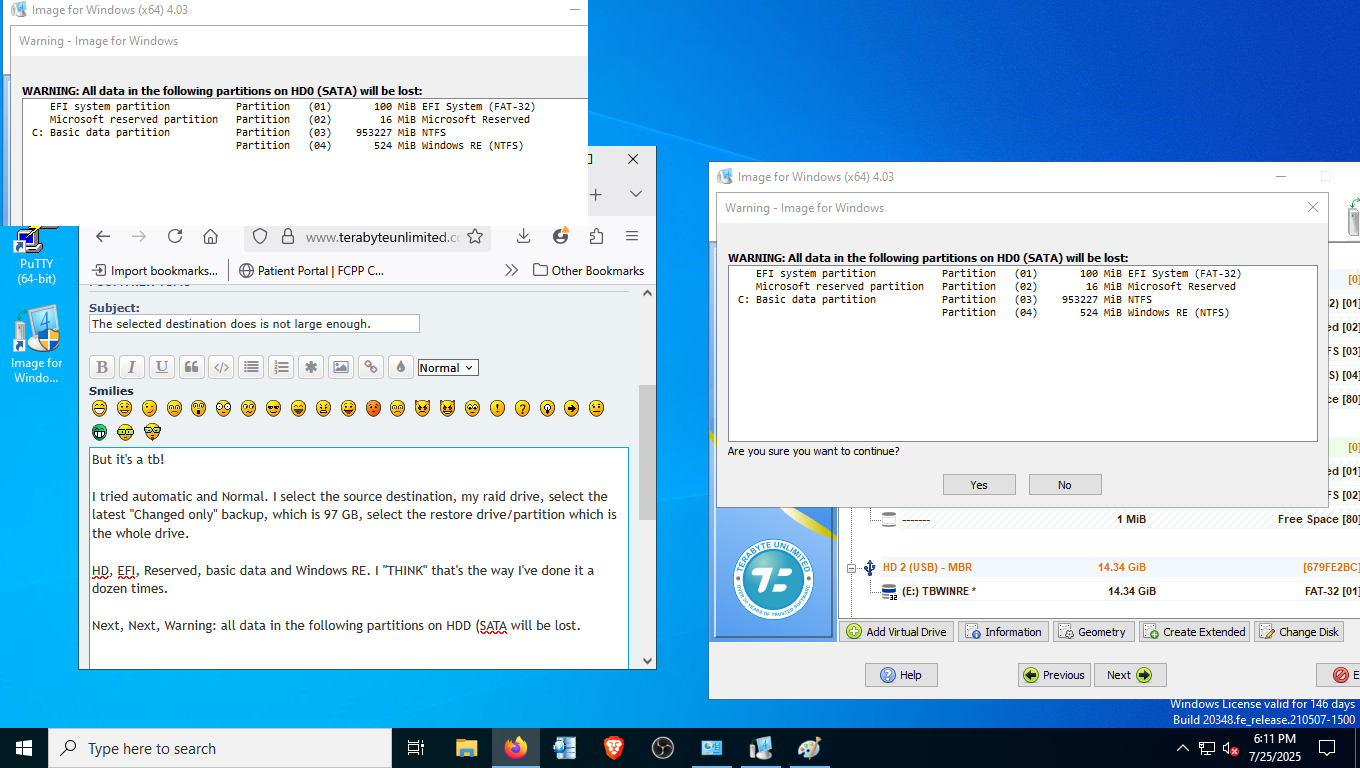Image resolution: width=1360 pixels, height=768 pixels.
Task: Click Create Extended
Action: pyautogui.click(x=1195, y=632)
